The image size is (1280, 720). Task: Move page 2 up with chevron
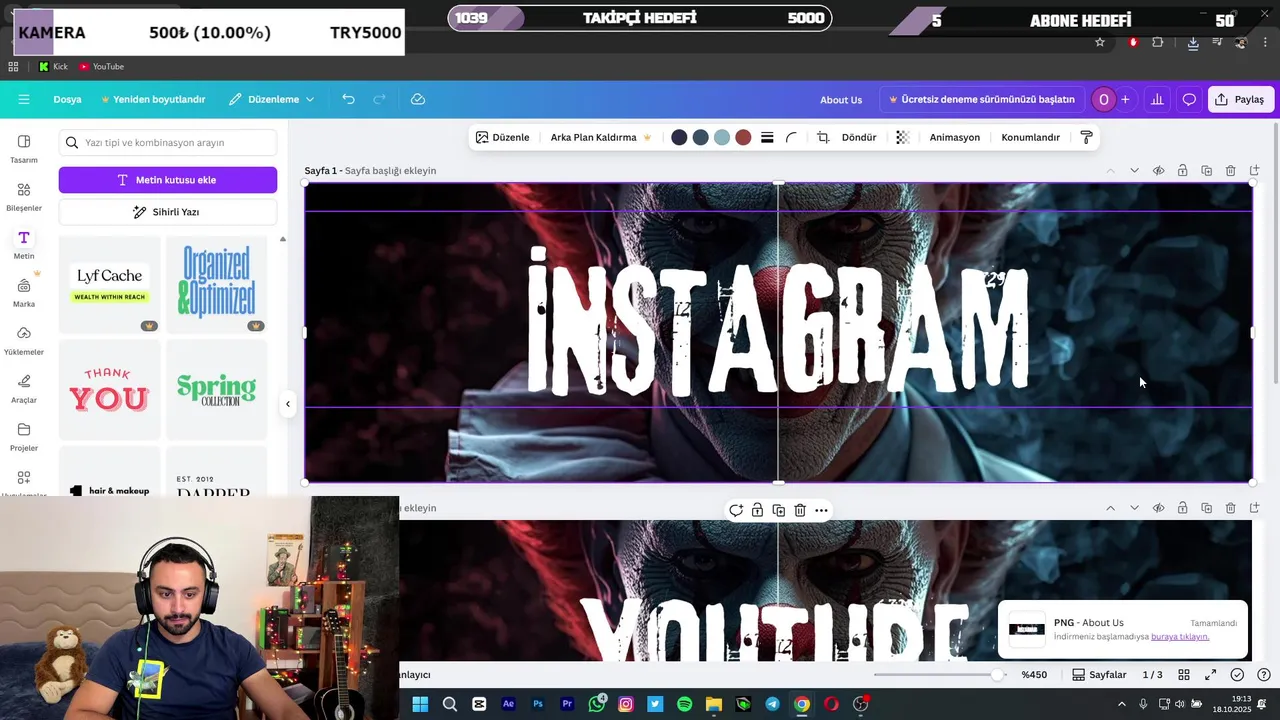point(1110,508)
